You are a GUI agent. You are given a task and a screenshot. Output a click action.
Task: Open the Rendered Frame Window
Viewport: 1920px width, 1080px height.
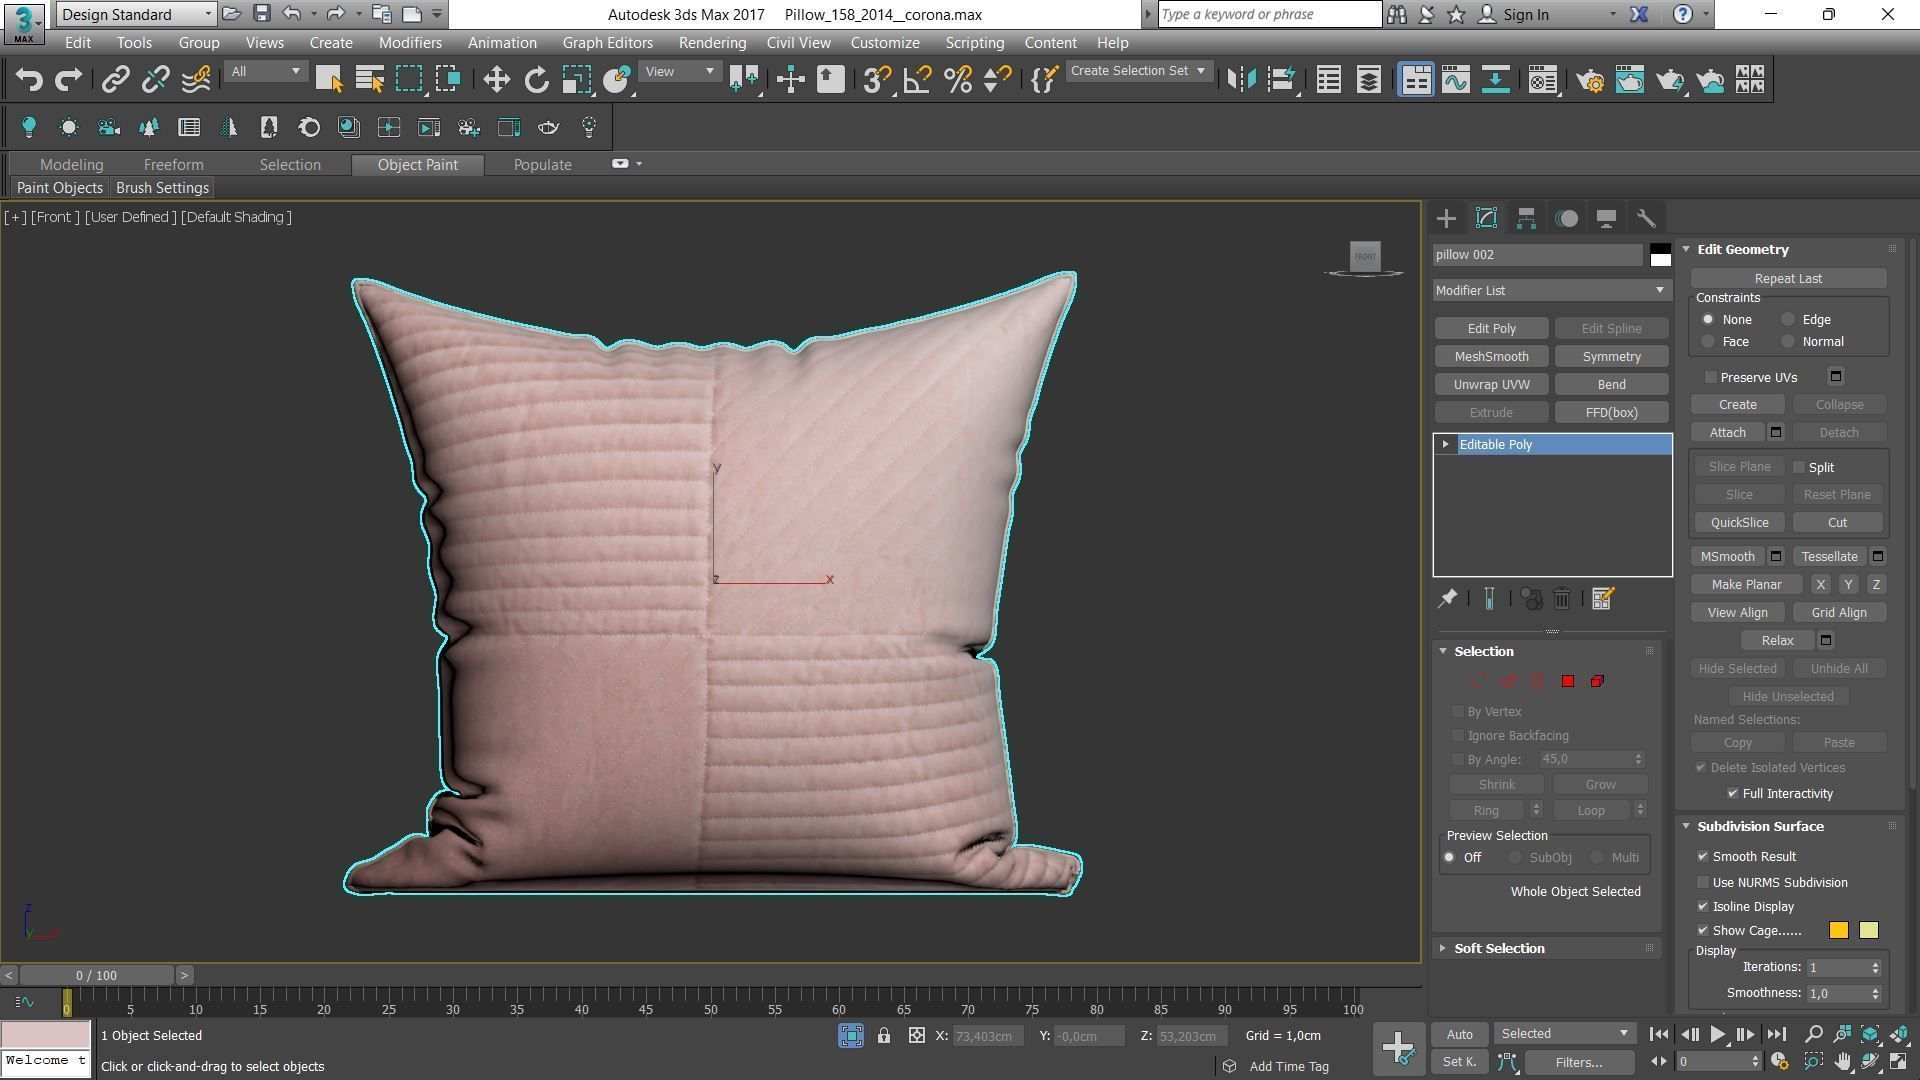point(1629,80)
